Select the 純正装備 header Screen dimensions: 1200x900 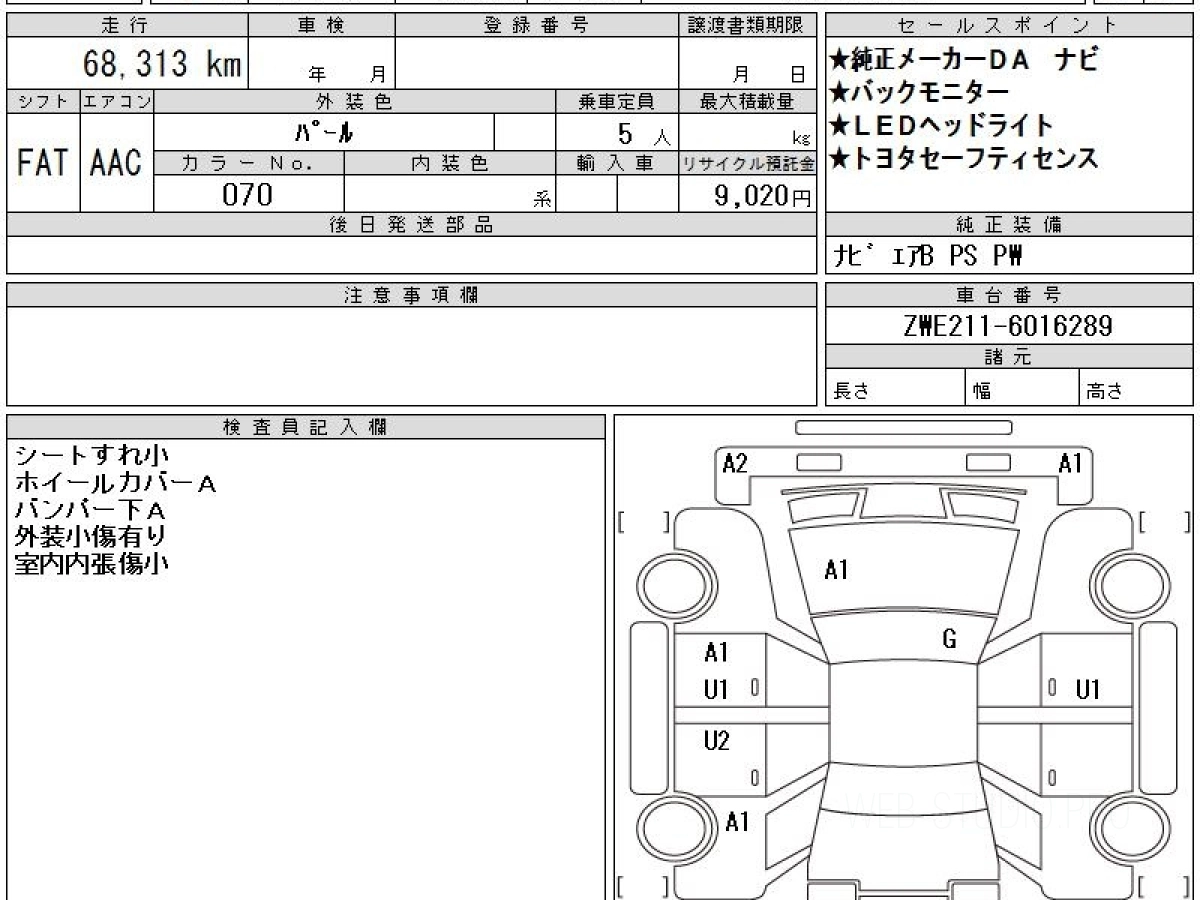point(1009,225)
